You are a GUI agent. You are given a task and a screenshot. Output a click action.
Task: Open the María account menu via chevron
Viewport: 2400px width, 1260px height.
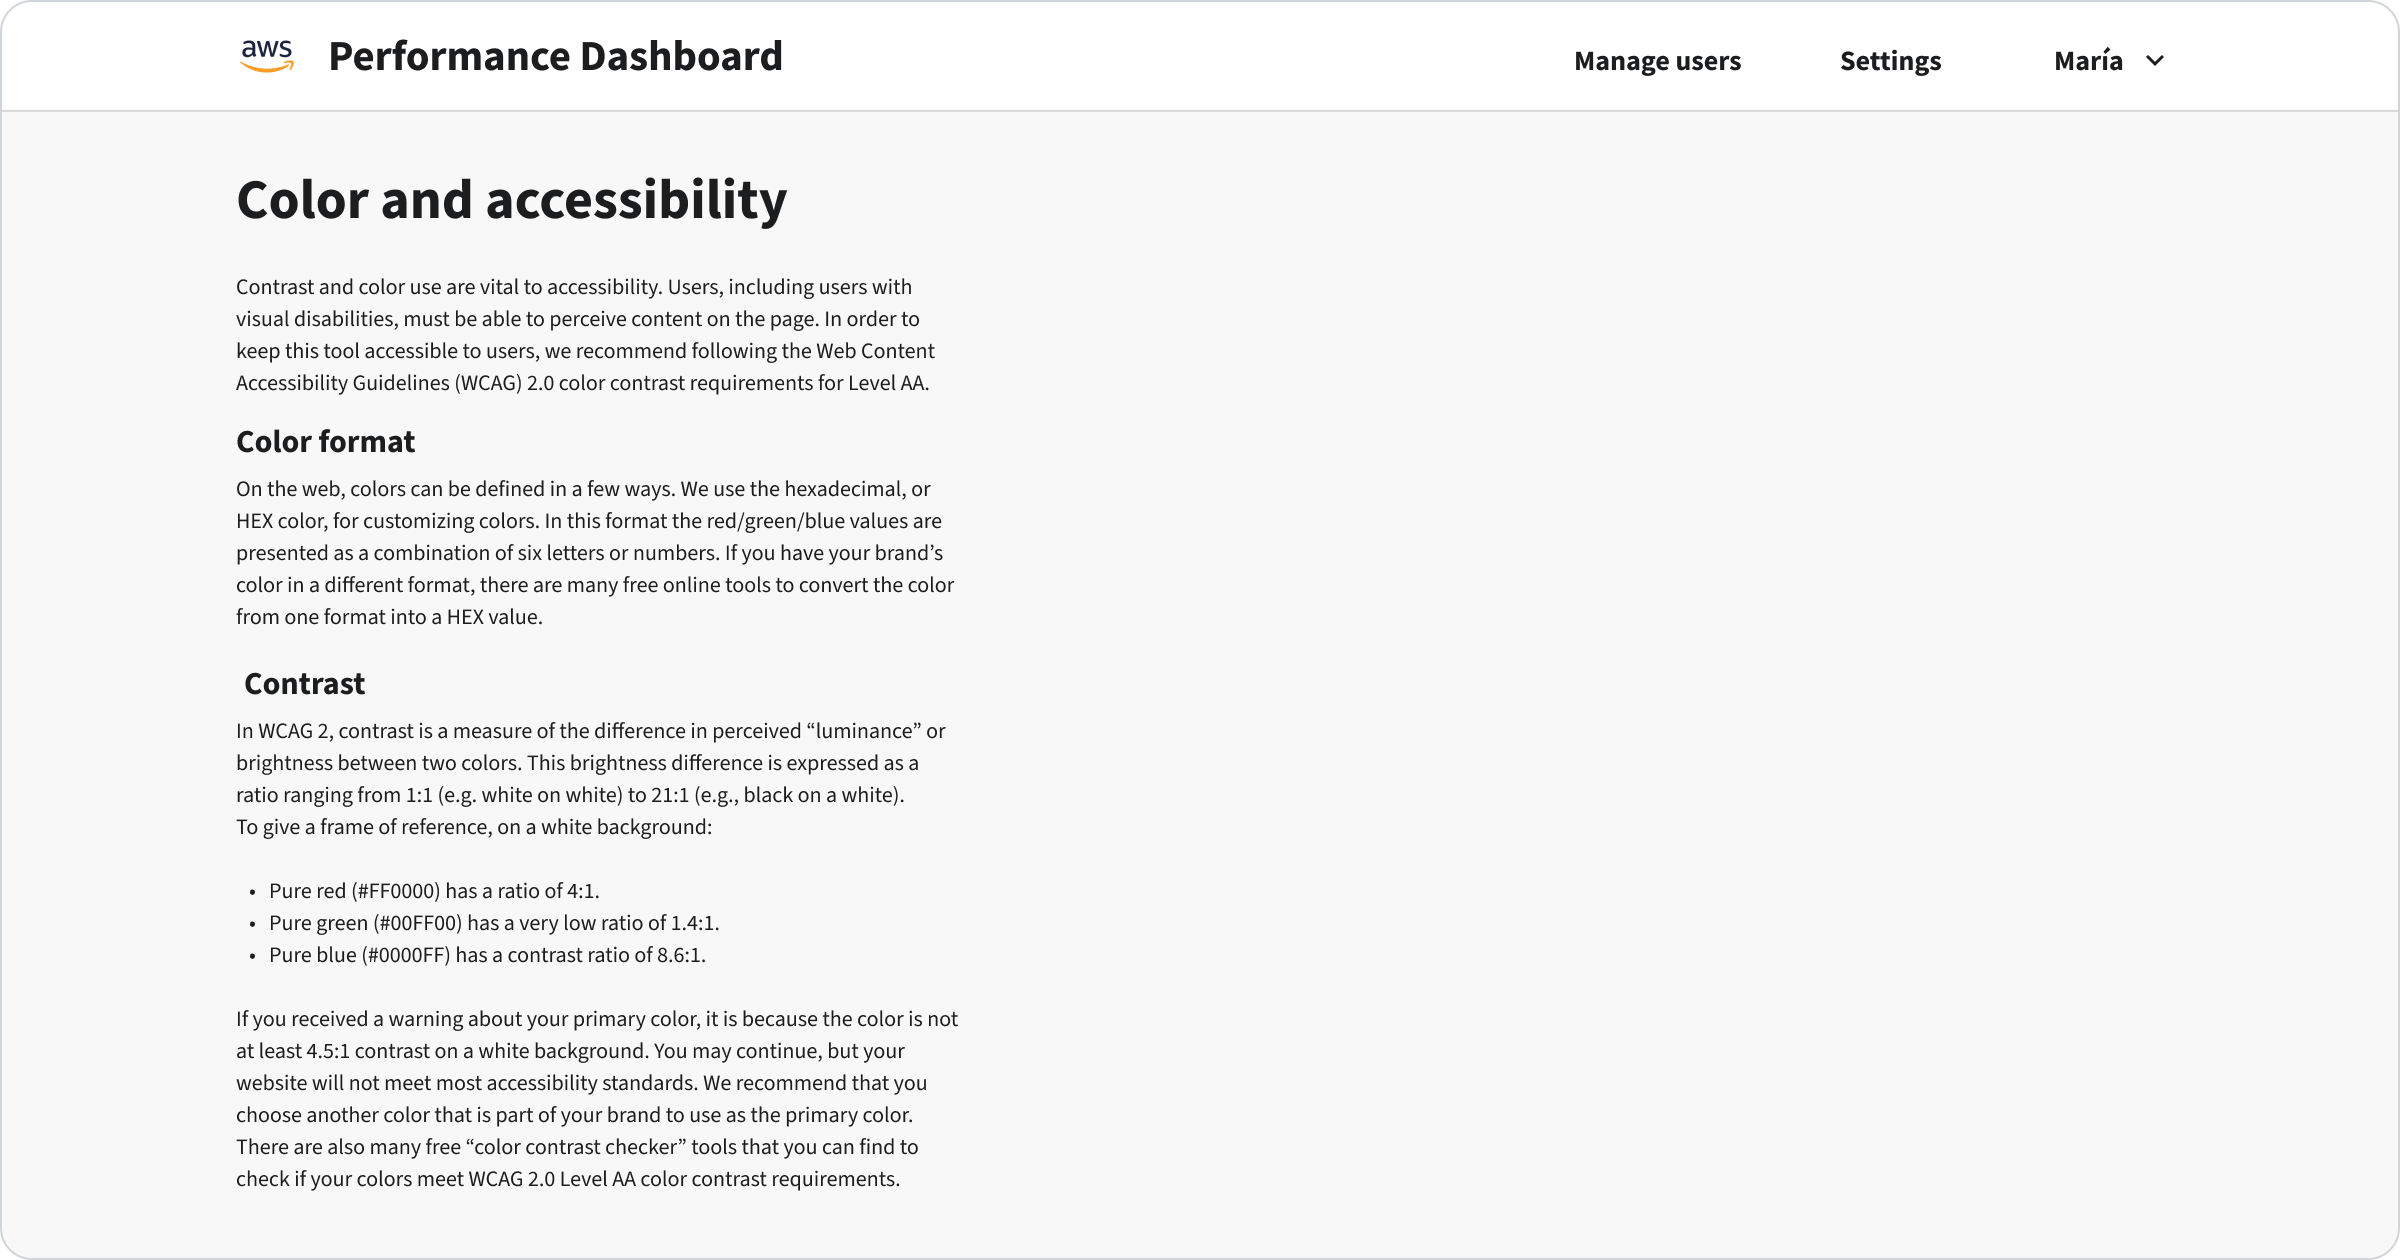point(2155,60)
